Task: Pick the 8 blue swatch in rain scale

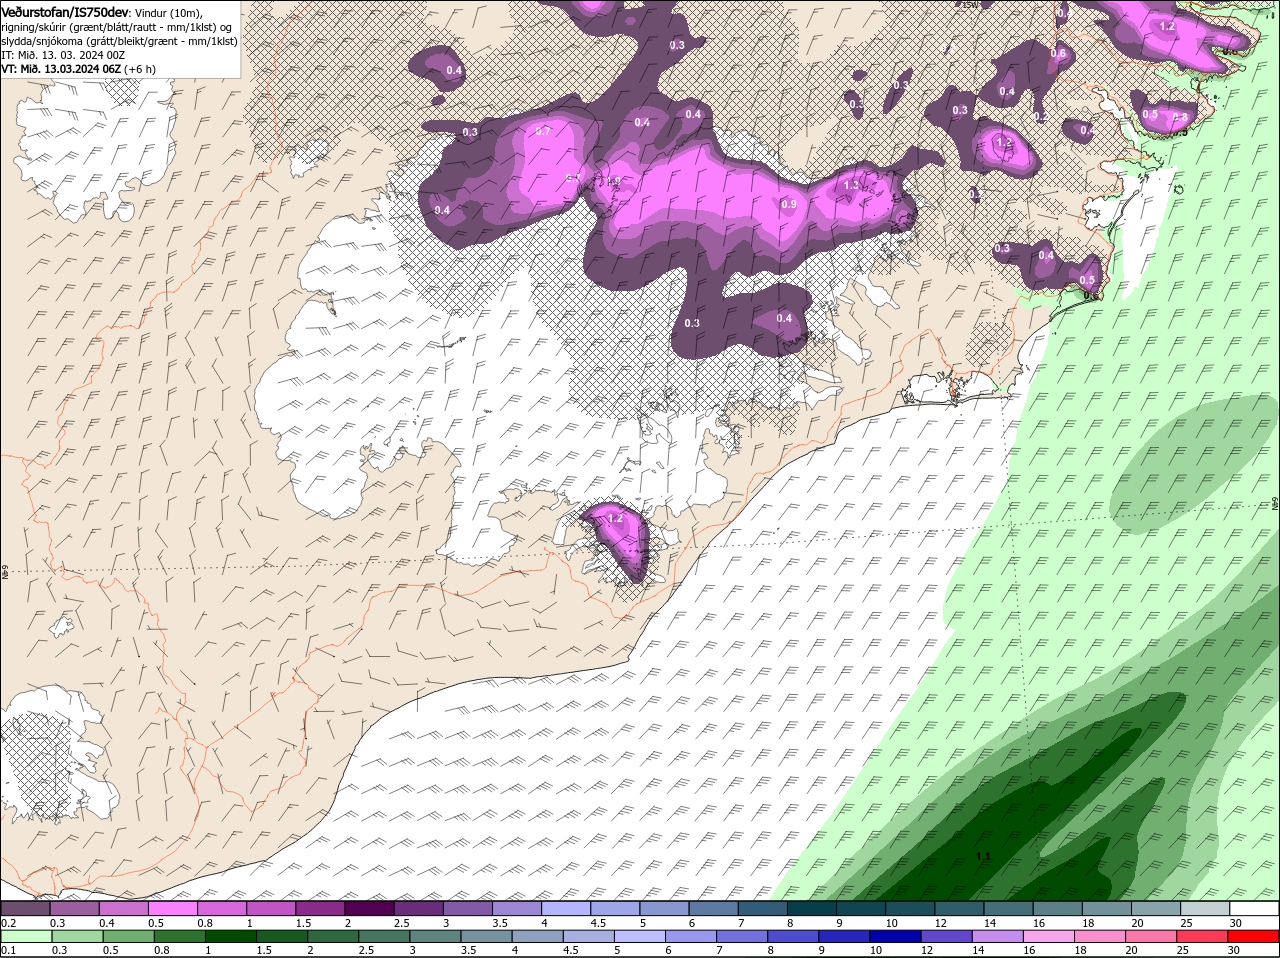Action: click(793, 937)
